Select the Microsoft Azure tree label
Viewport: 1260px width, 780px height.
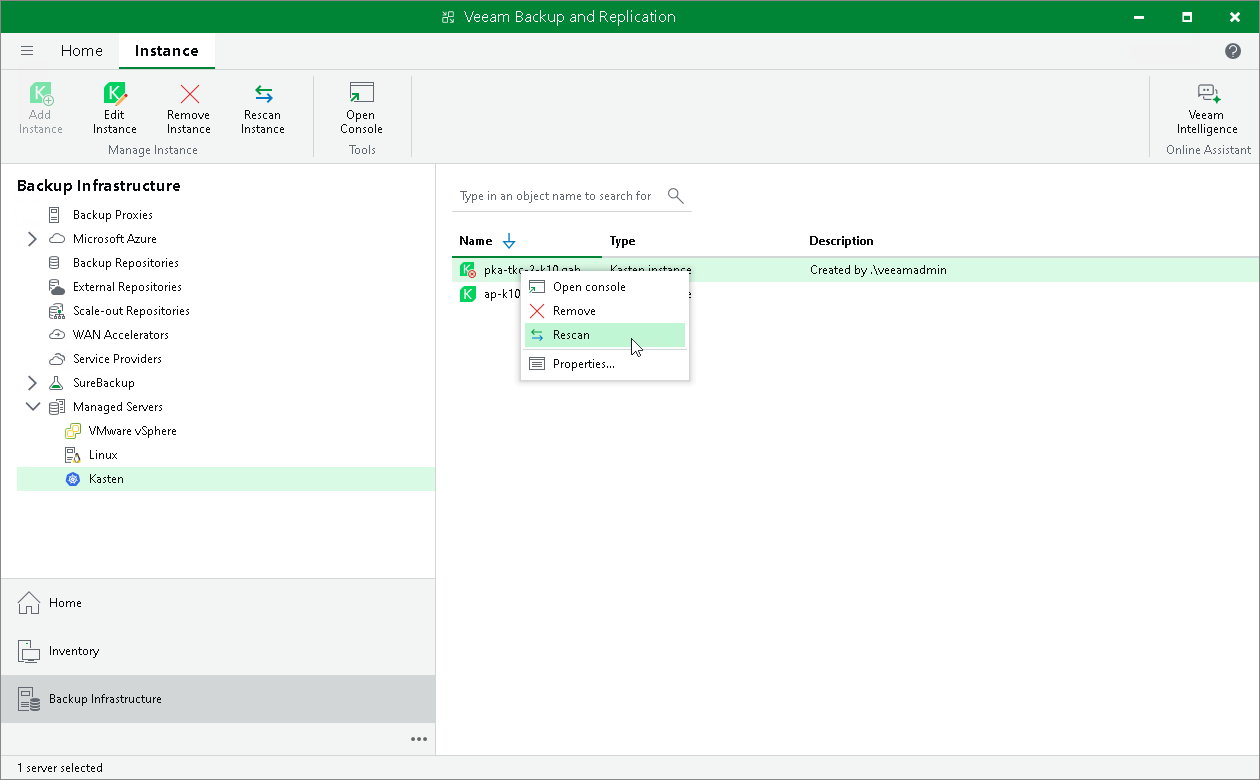(x=115, y=239)
